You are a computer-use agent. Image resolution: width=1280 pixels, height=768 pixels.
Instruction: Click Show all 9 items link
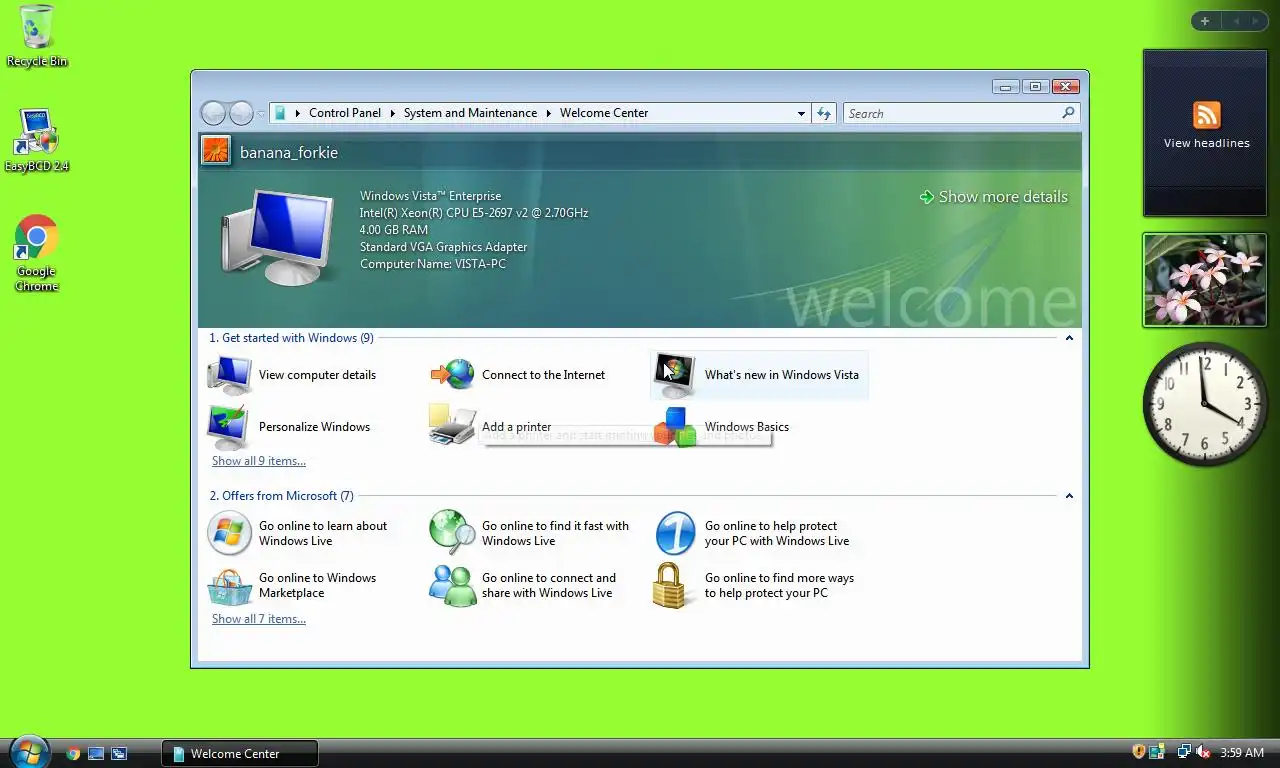point(259,461)
